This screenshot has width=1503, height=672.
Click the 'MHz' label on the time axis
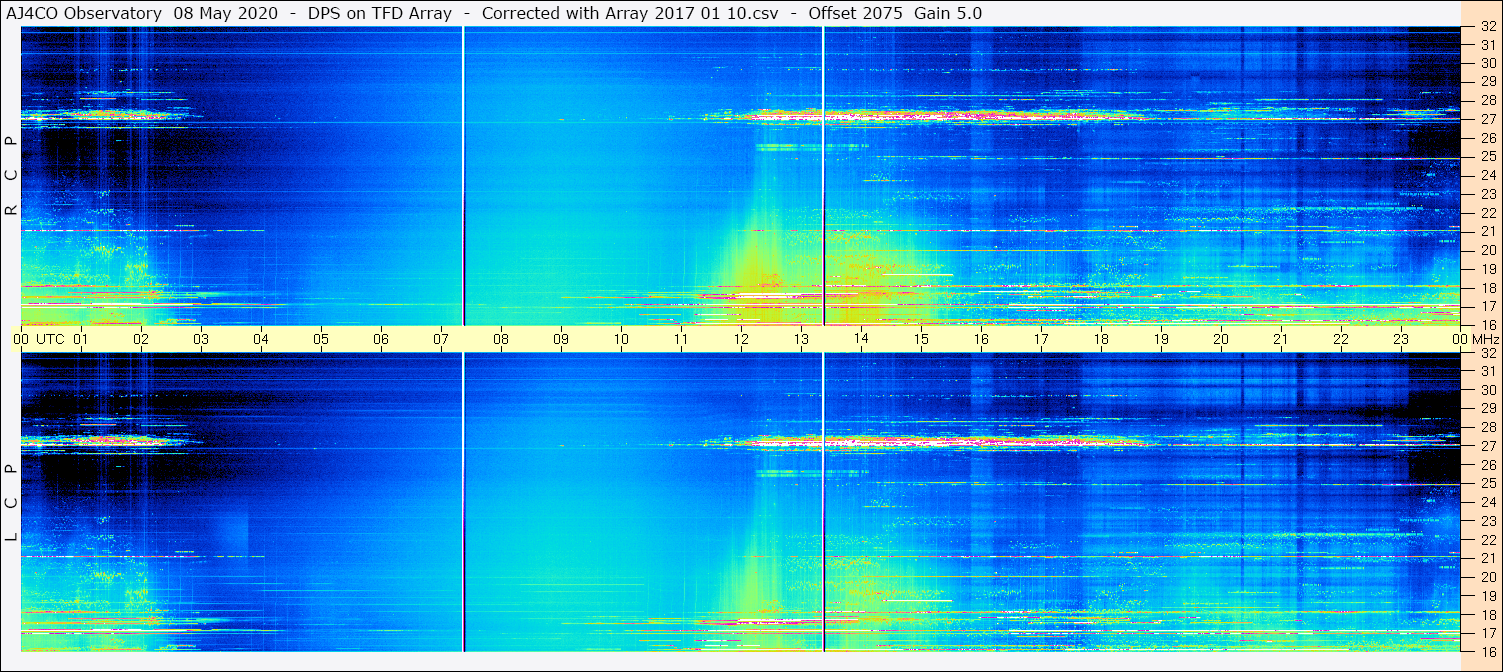click(x=1486, y=339)
